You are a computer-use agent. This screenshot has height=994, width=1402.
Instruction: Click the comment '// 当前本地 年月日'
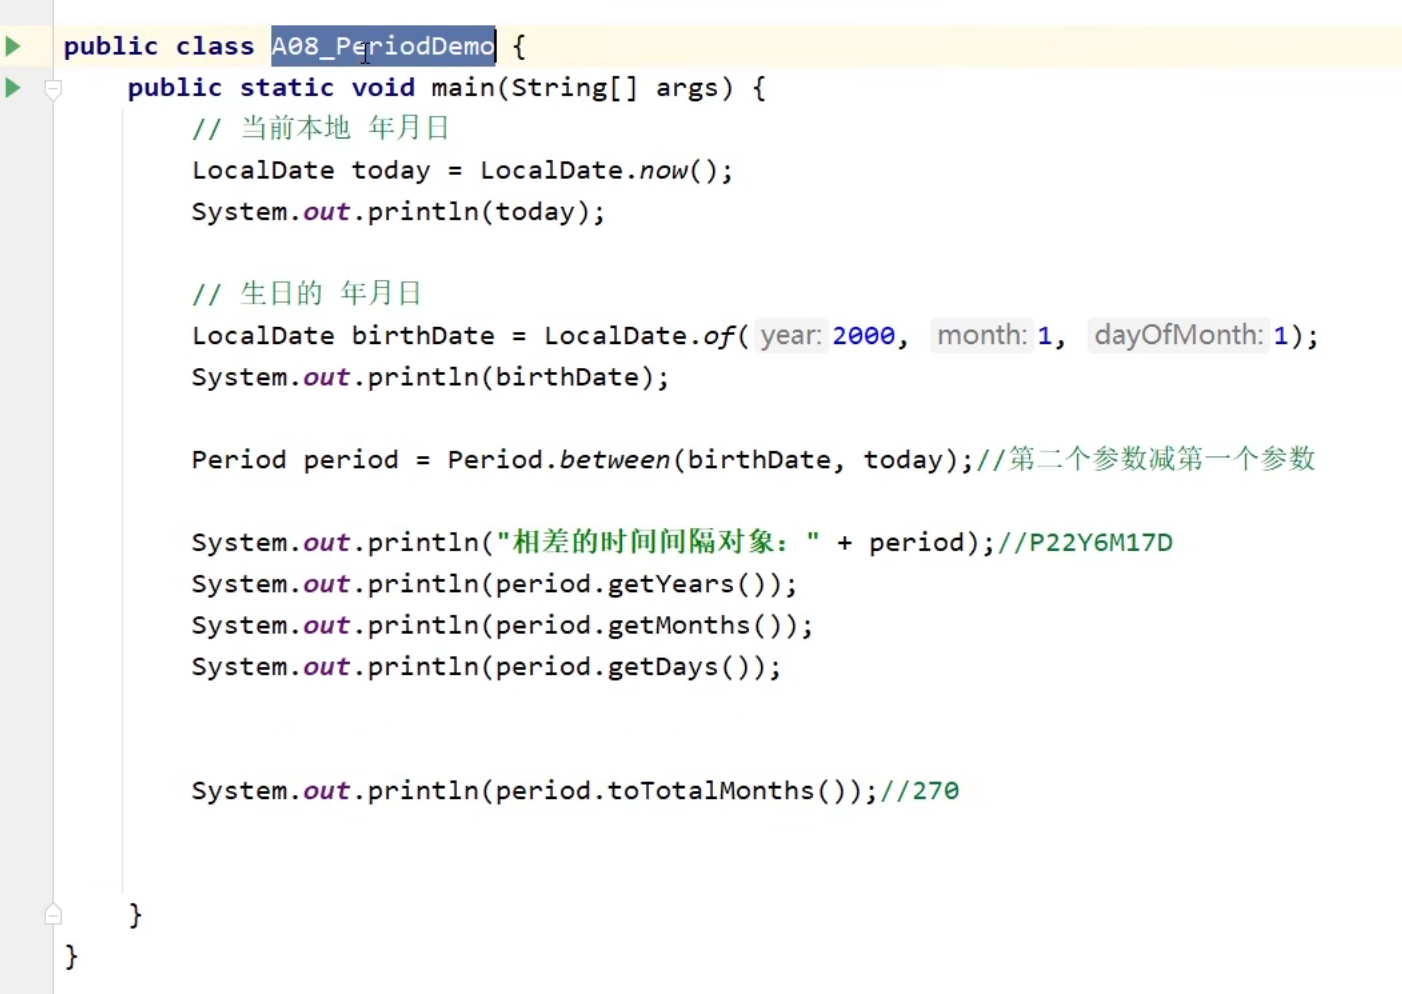[321, 128]
